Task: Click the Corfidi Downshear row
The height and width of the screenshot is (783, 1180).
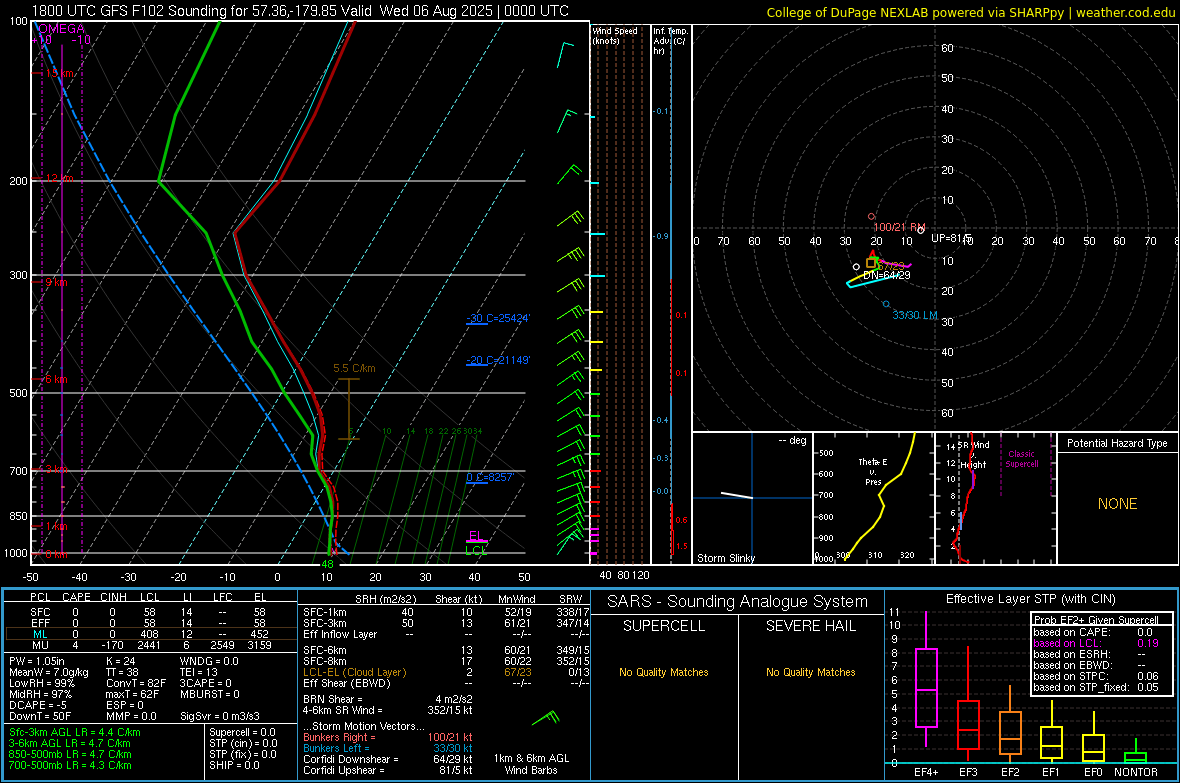Action: 388,760
